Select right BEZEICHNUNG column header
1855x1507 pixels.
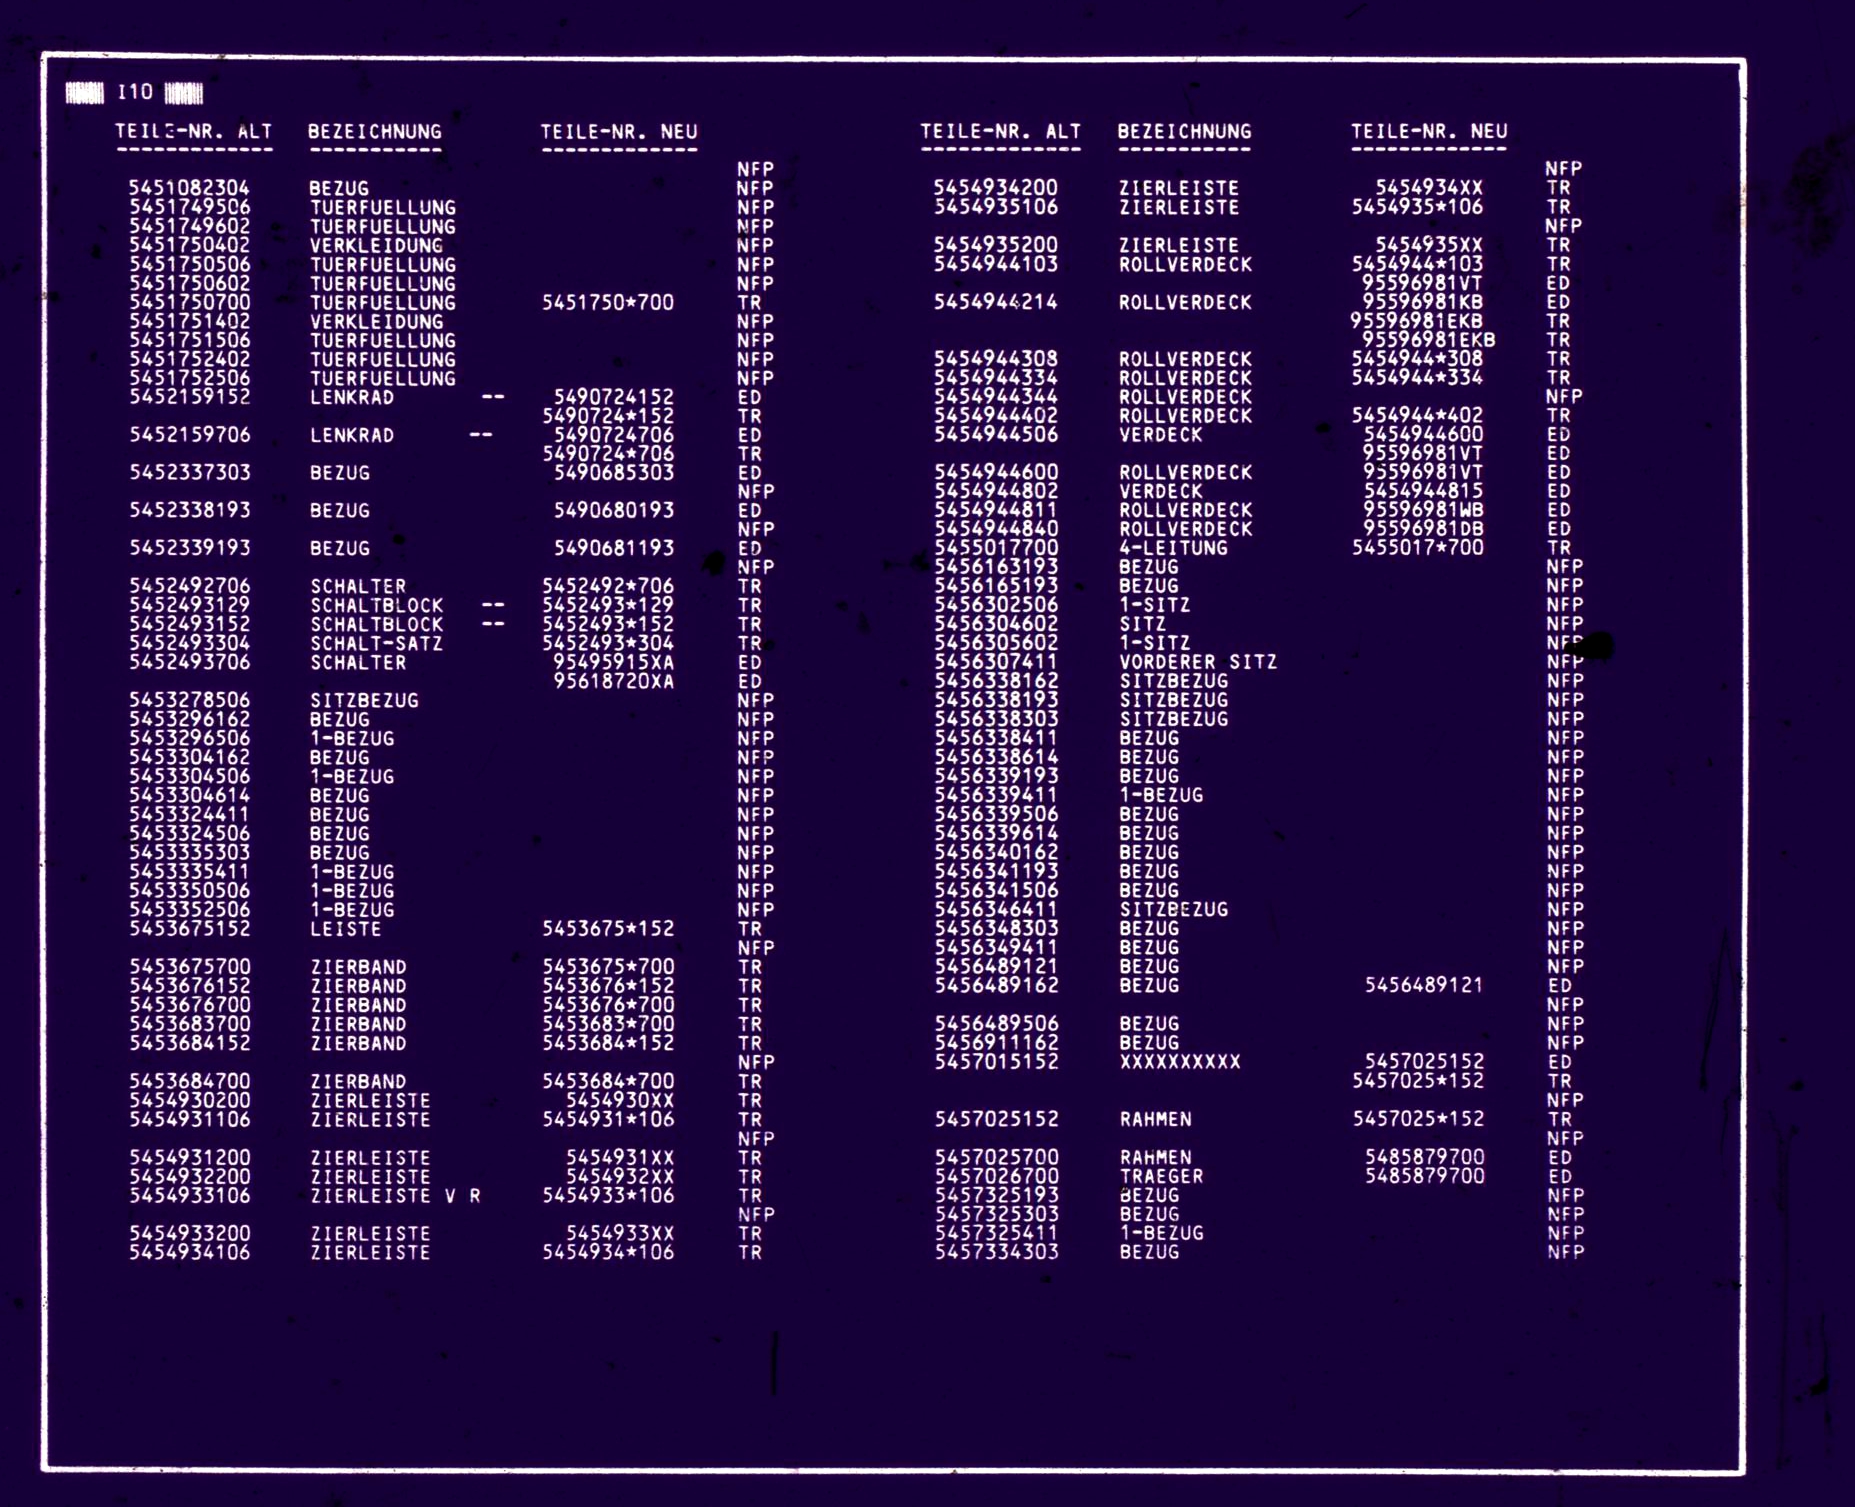coord(1184,132)
